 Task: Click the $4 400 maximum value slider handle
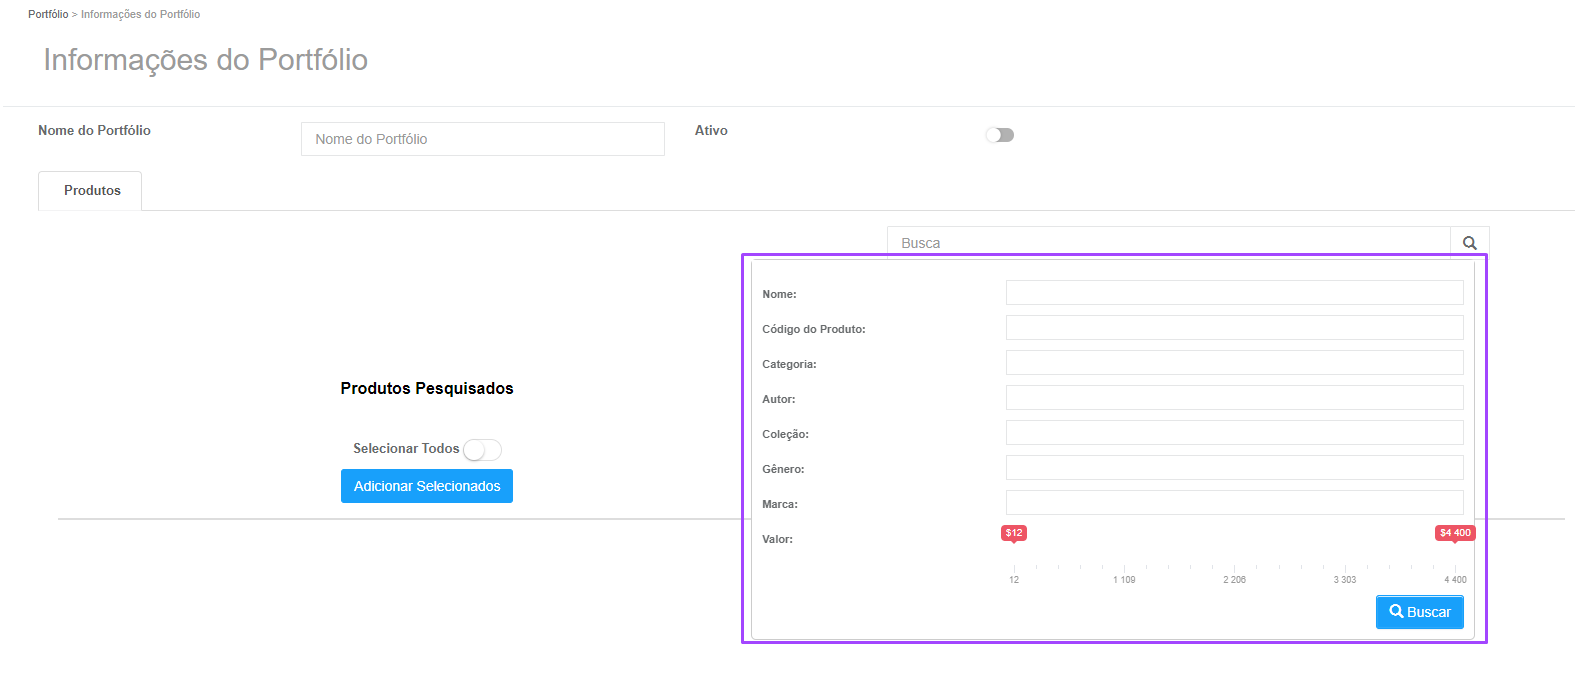tap(1455, 533)
